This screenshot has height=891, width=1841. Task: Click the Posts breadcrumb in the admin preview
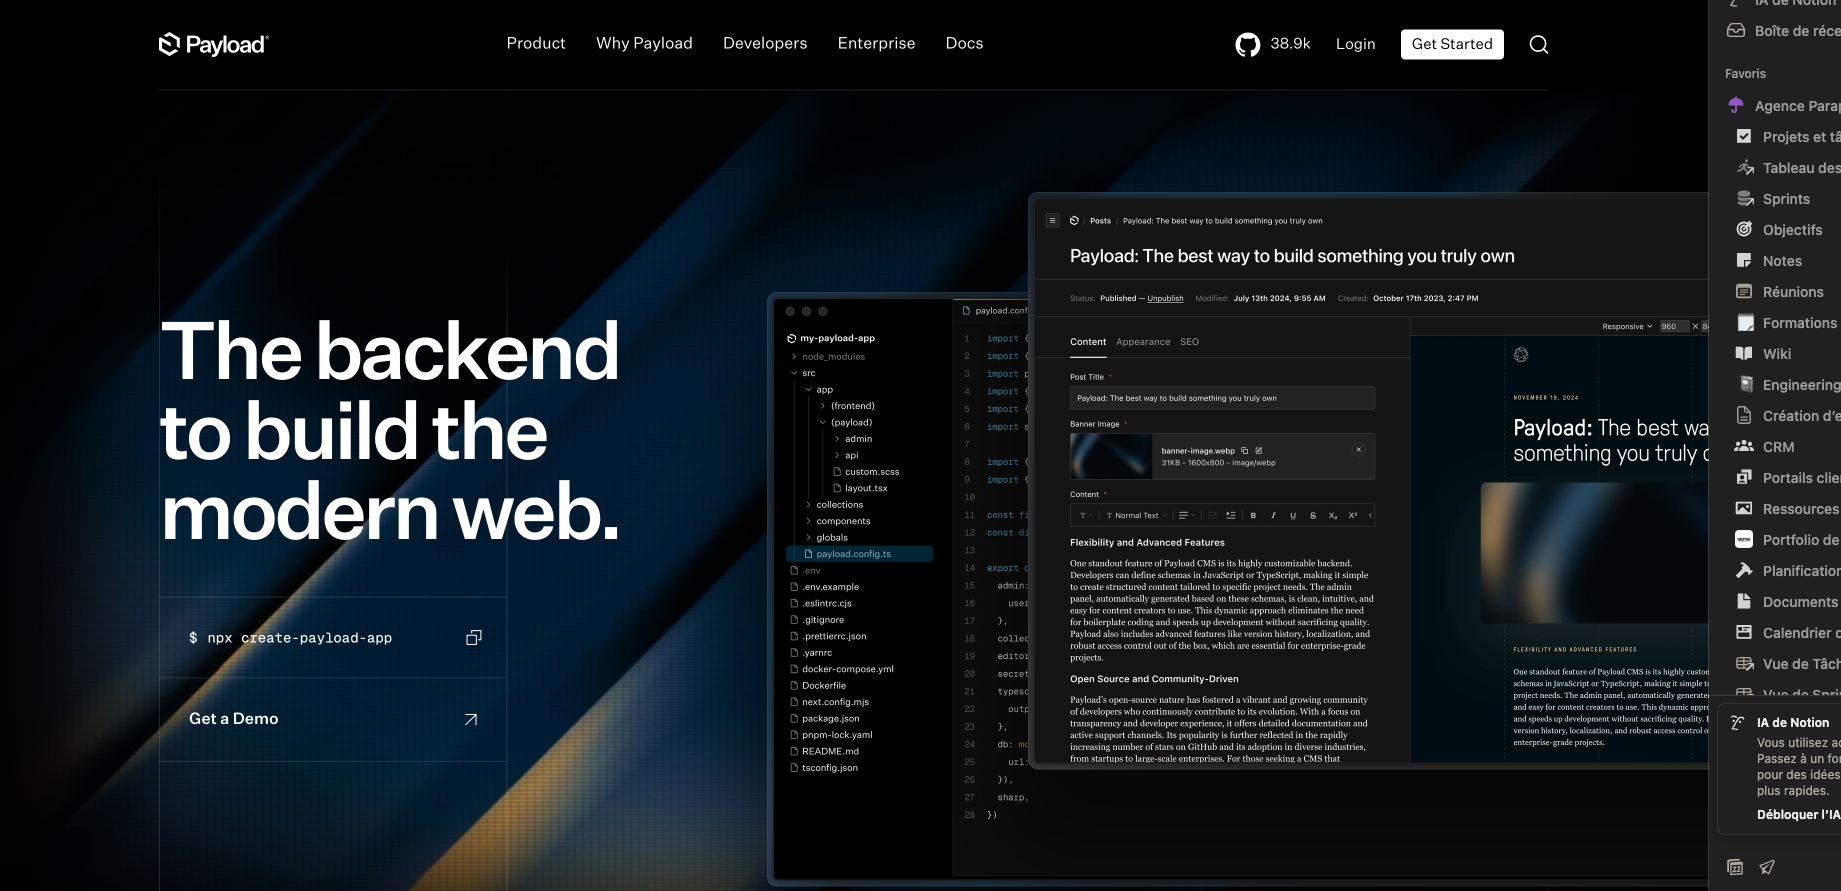coord(1100,221)
